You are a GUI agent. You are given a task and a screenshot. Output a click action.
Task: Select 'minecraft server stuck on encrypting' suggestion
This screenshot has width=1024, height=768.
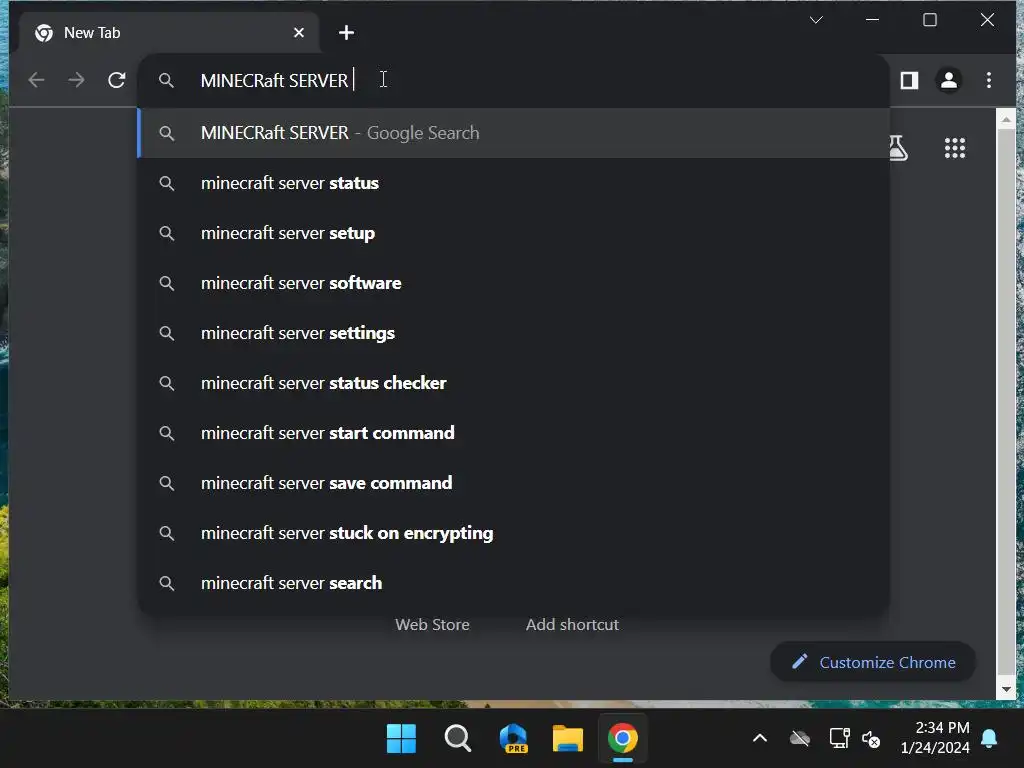[513, 533]
